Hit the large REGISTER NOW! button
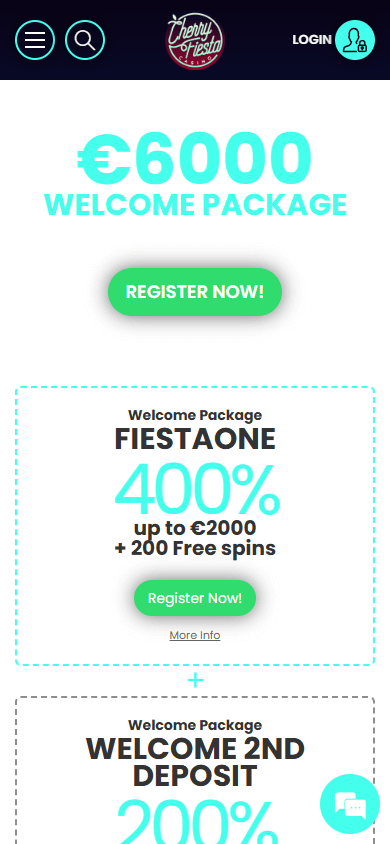The height and width of the screenshot is (844, 390). click(195, 292)
